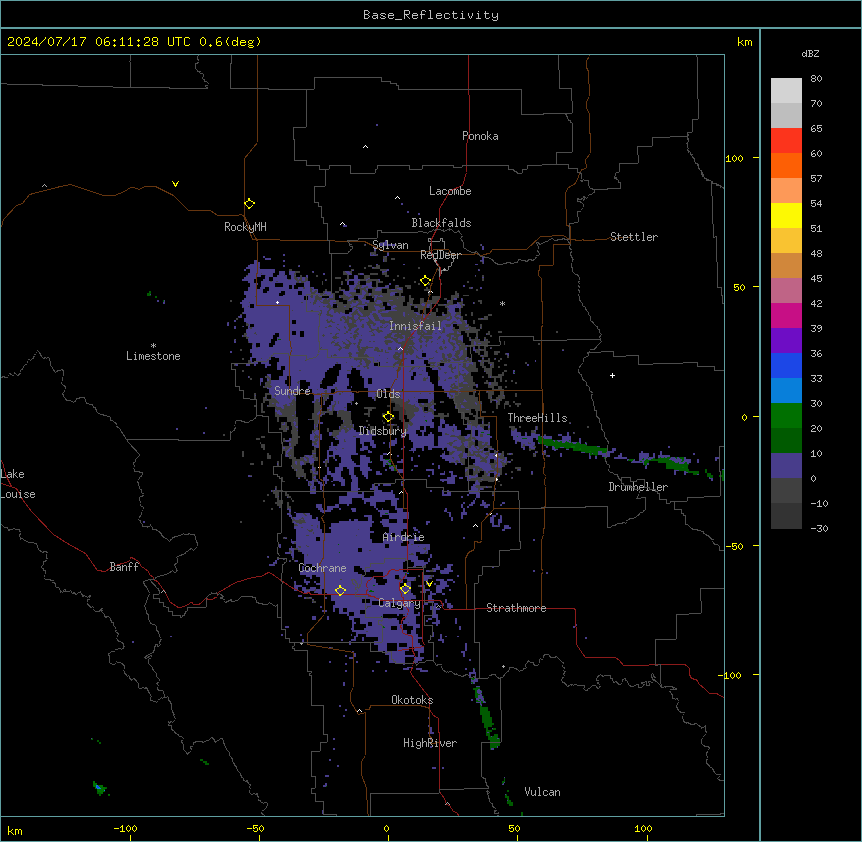Select the Drumheller label on the map
Image resolution: width=862 pixels, height=842 pixels.
(638, 487)
